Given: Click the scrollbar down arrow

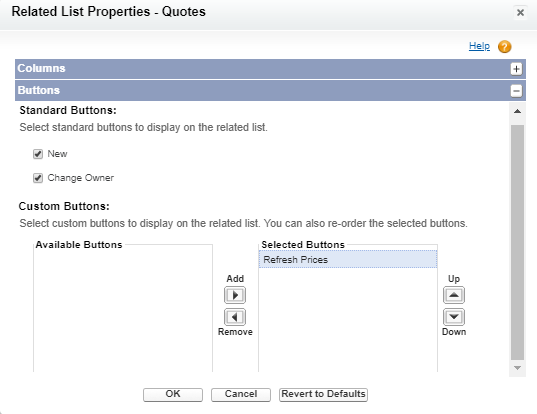Looking at the screenshot, I should pos(517,368).
